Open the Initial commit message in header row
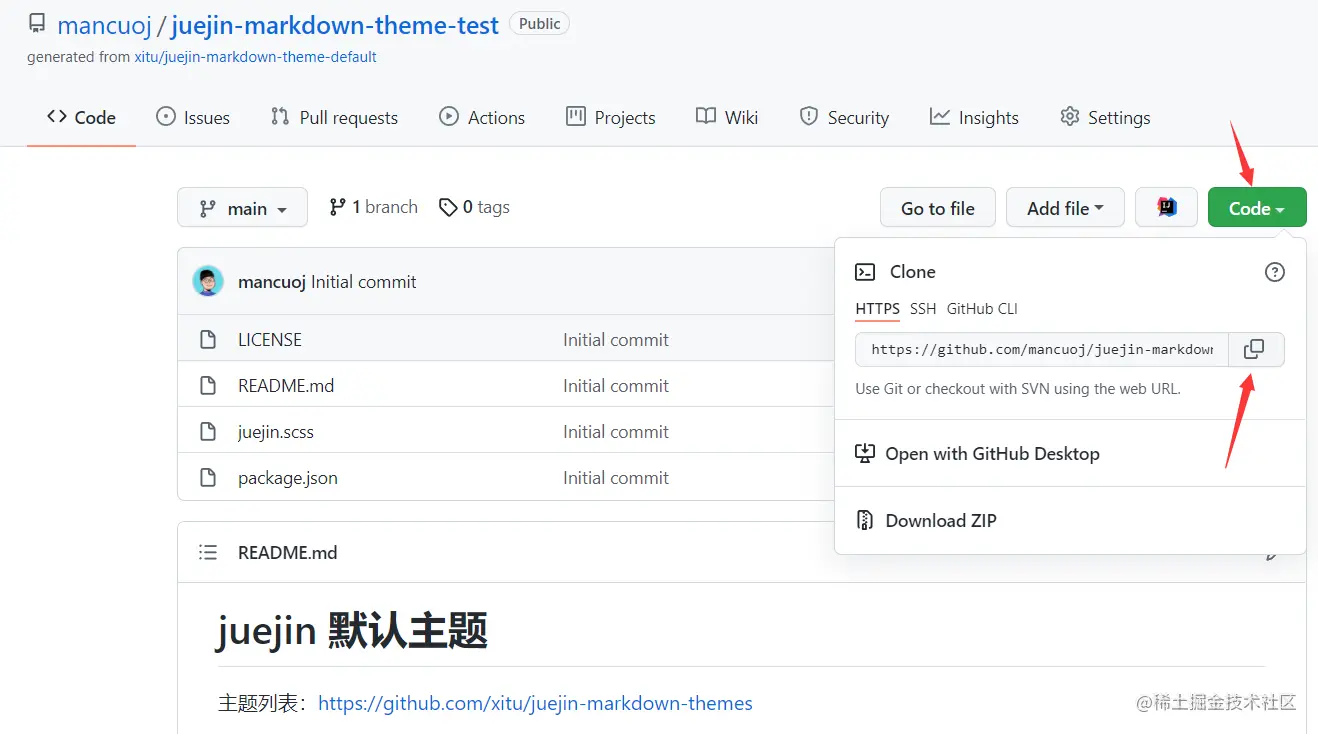The width and height of the screenshot is (1318, 734). point(364,282)
